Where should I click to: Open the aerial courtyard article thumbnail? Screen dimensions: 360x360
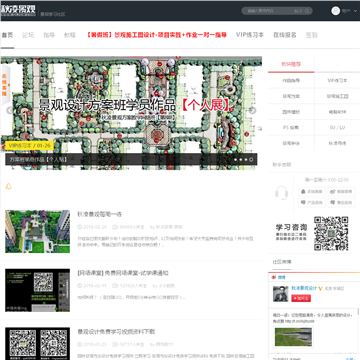coord(37,231)
